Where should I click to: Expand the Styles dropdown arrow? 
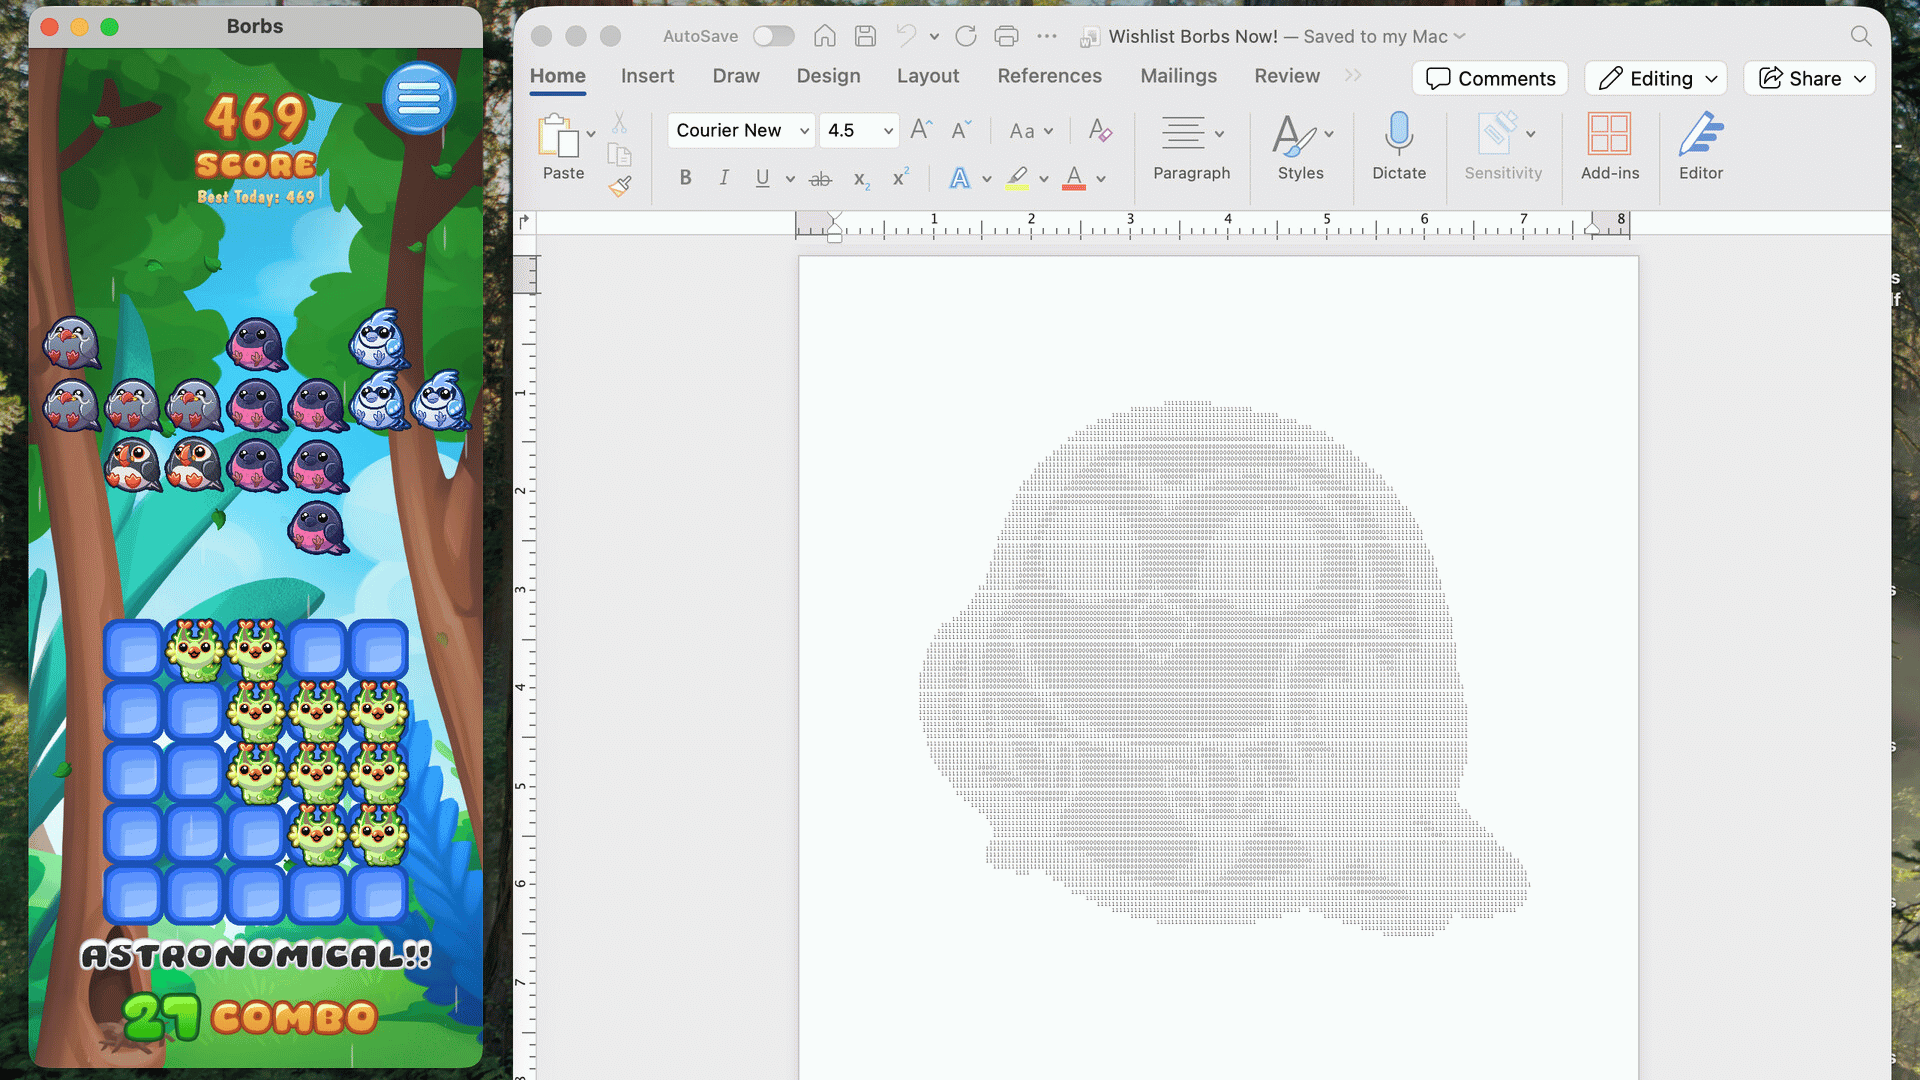click(1329, 134)
